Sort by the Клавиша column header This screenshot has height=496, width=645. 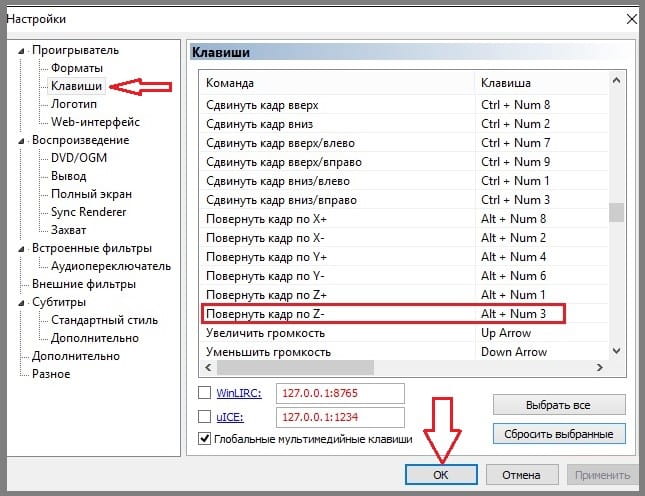tap(541, 83)
